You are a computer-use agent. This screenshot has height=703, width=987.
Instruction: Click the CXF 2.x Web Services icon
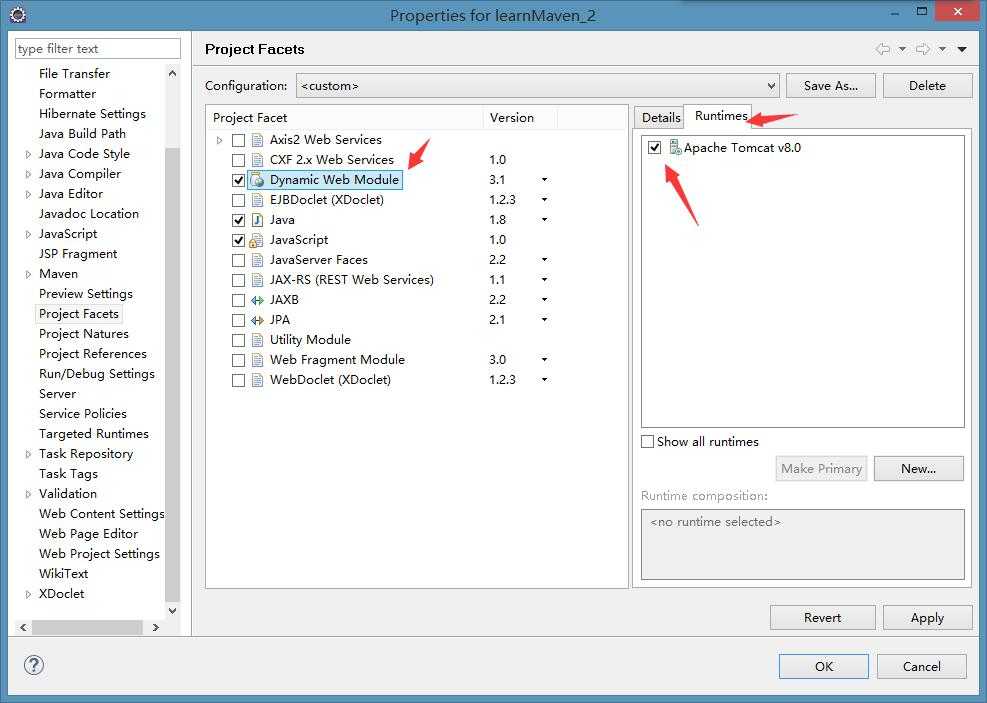pyautogui.click(x=257, y=160)
